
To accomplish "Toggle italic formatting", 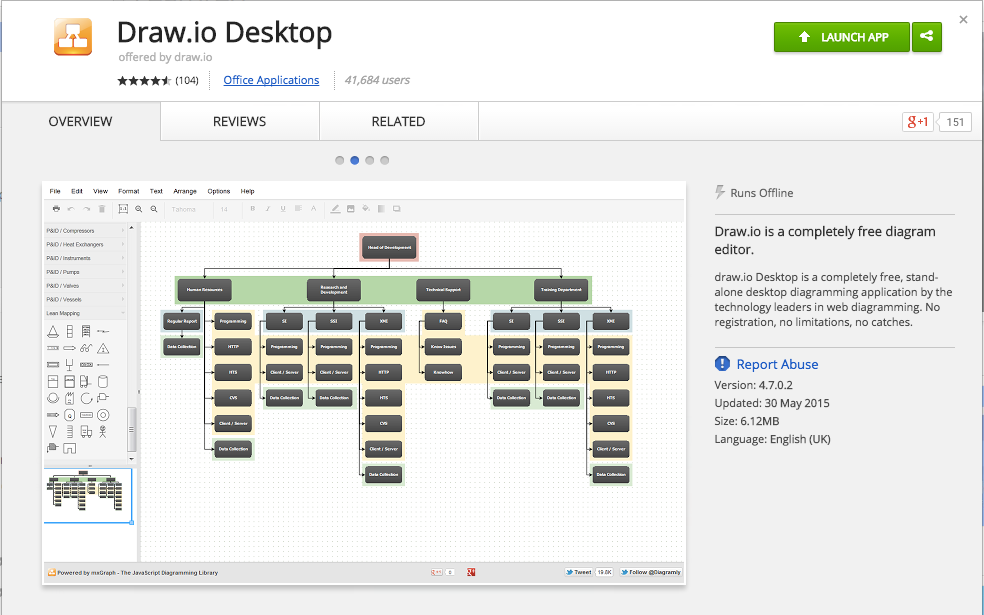I will (x=268, y=208).
